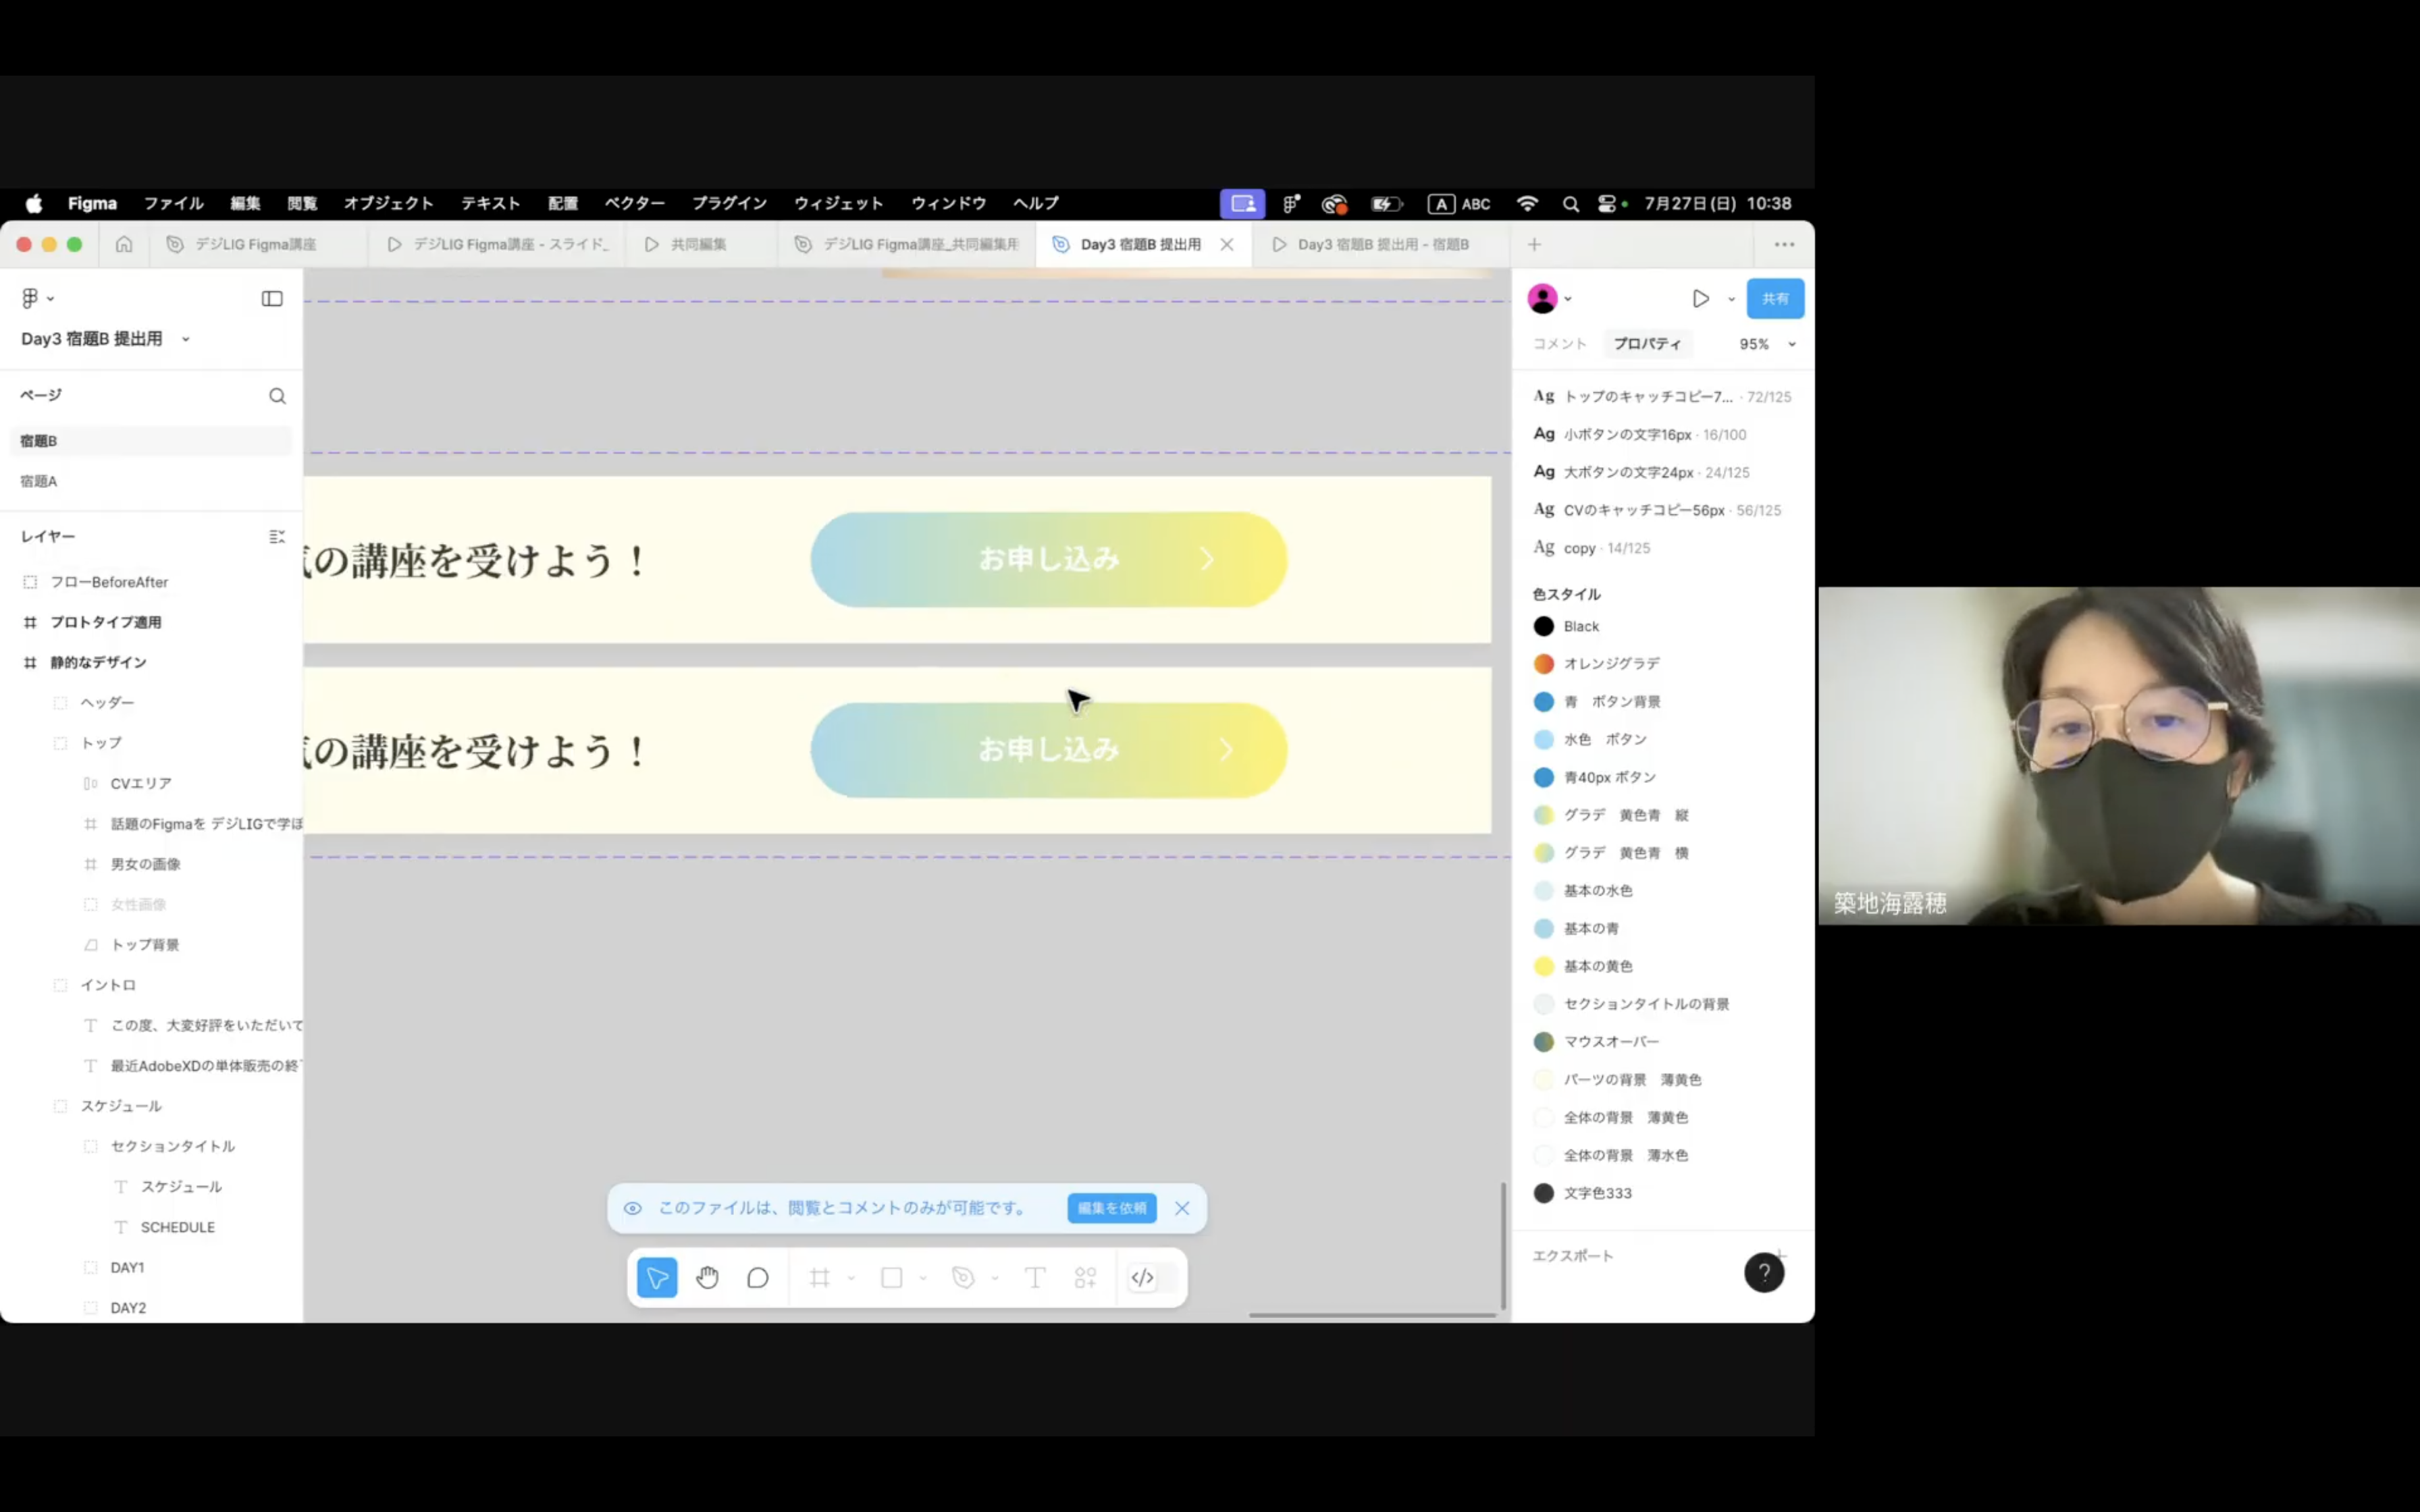The height and width of the screenshot is (1512, 2420).
Task: Expand the file name Day3 宿題B dropdown
Action: click(185, 339)
